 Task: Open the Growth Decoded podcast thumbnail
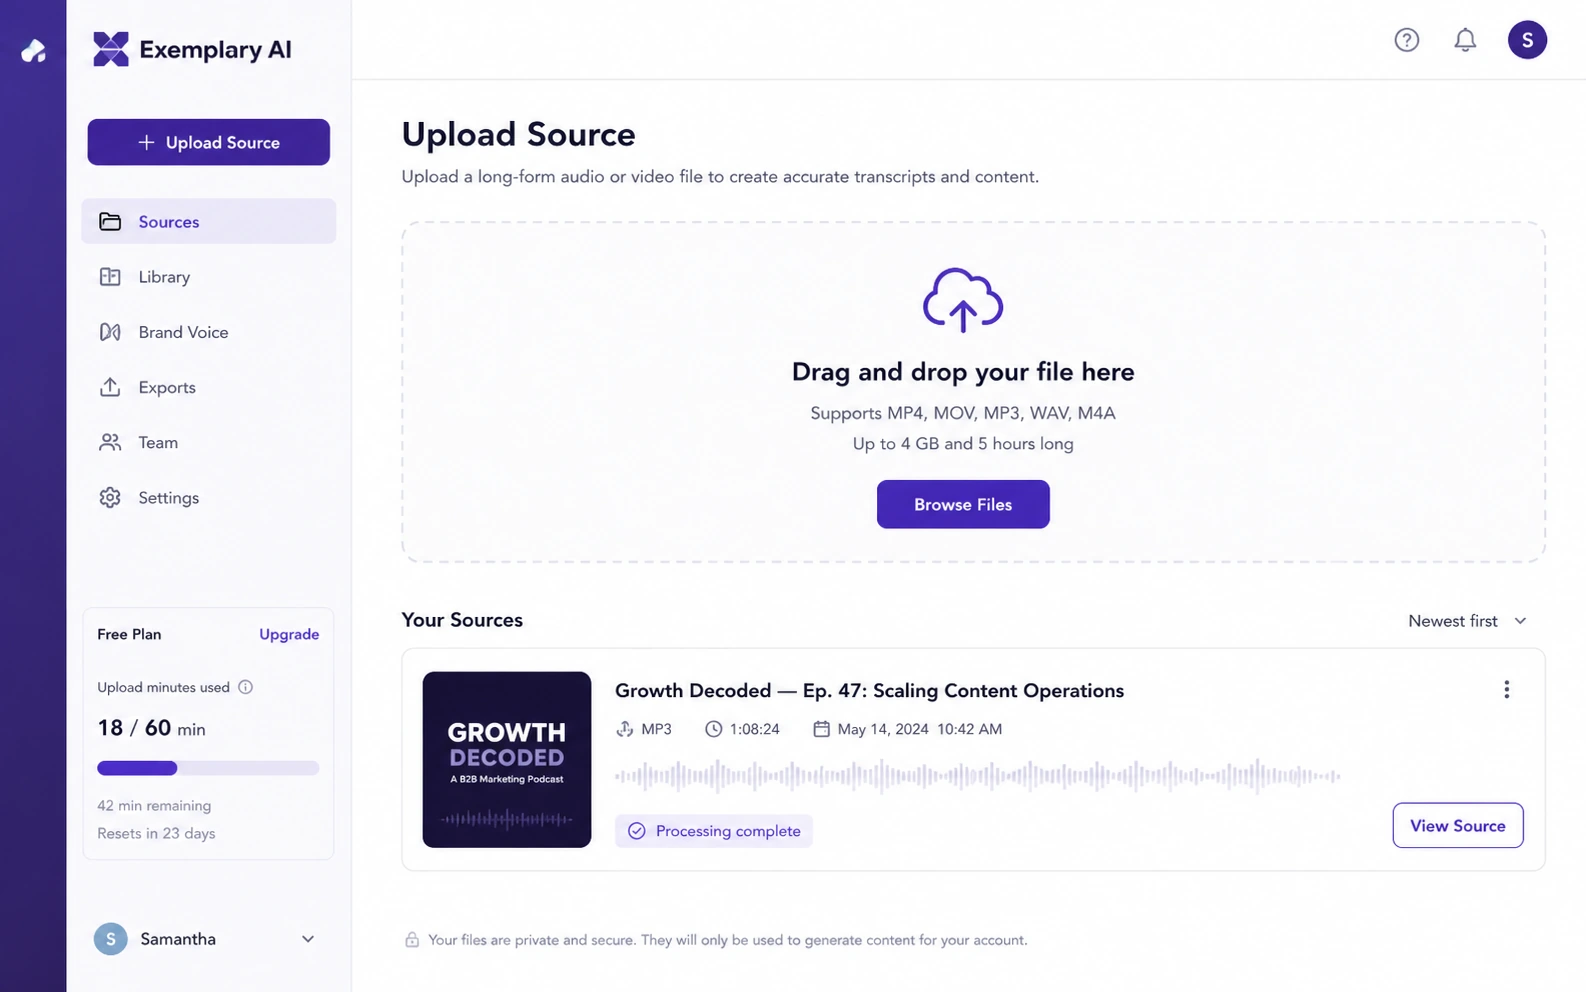(x=507, y=759)
